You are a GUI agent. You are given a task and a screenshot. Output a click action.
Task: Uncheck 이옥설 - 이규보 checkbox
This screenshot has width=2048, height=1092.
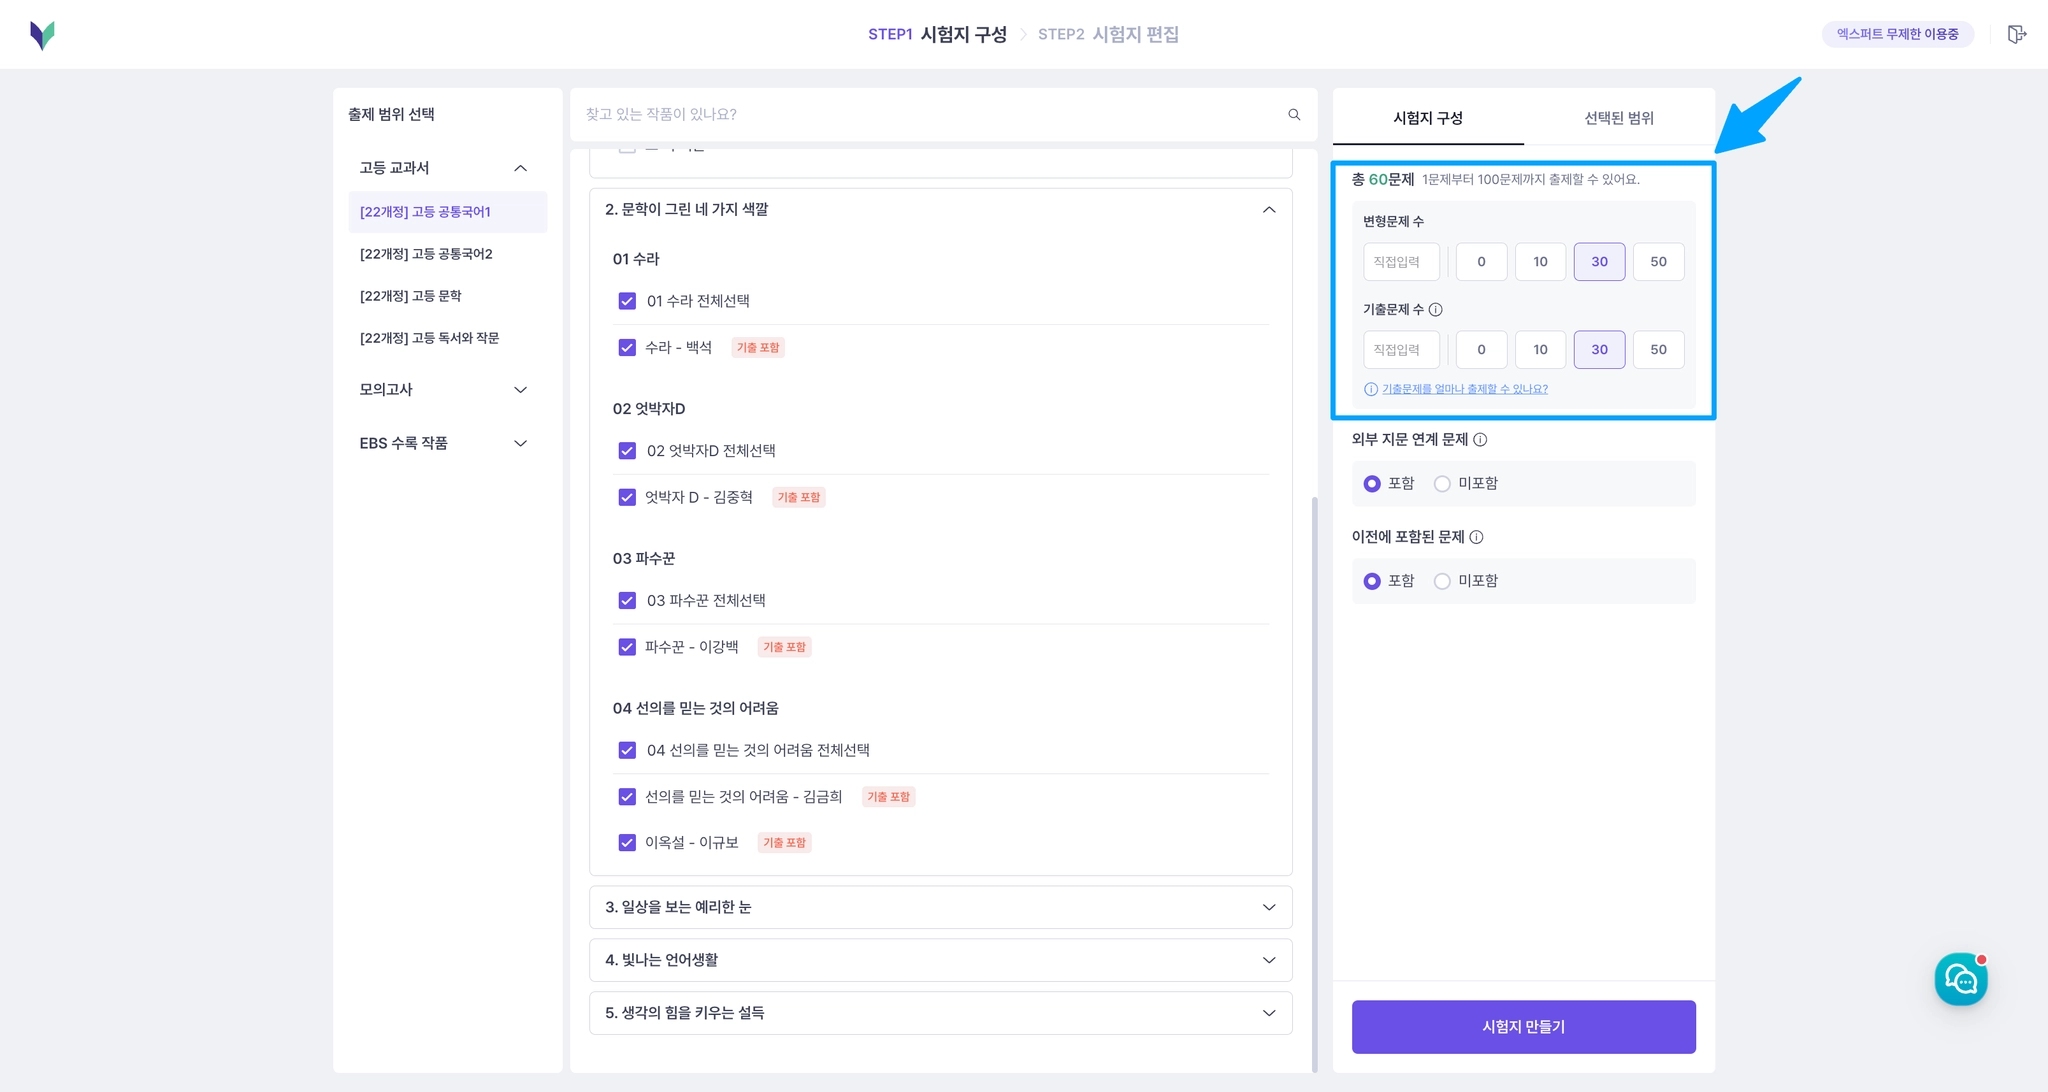point(627,843)
